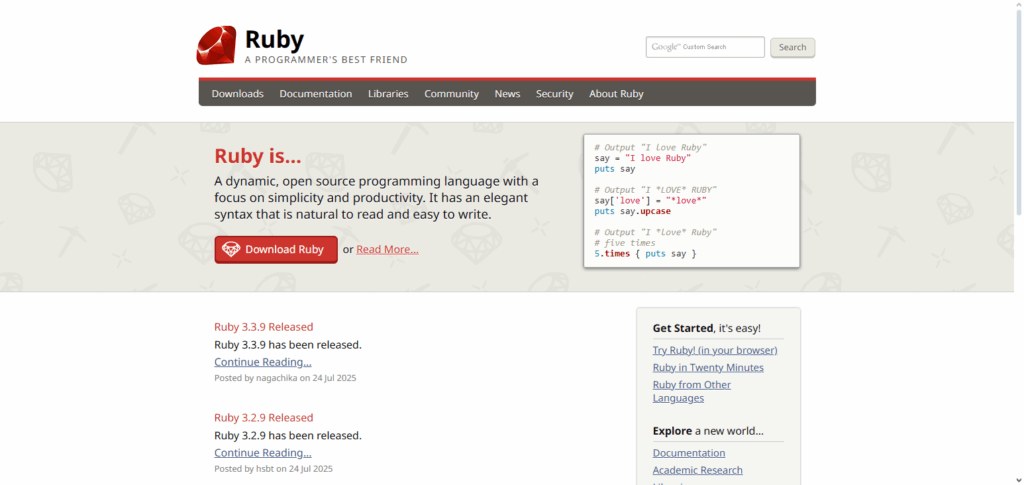Screen dimensions: 1024x485
Task: Go to the Security page
Action: pos(554,94)
